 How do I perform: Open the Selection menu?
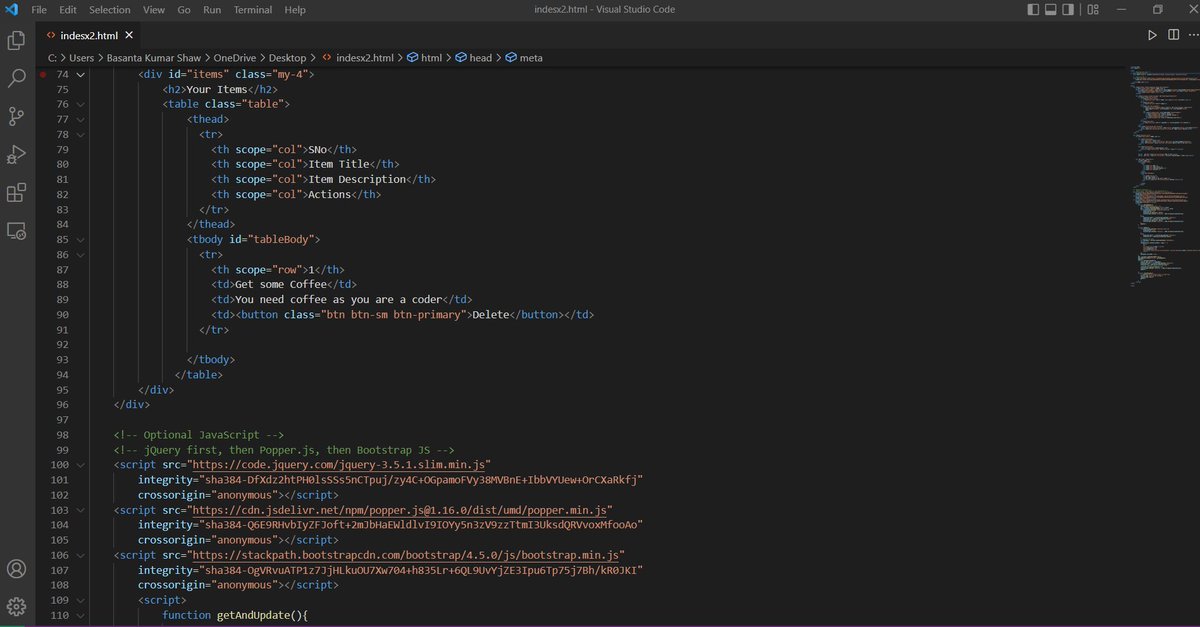[x=110, y=9]
